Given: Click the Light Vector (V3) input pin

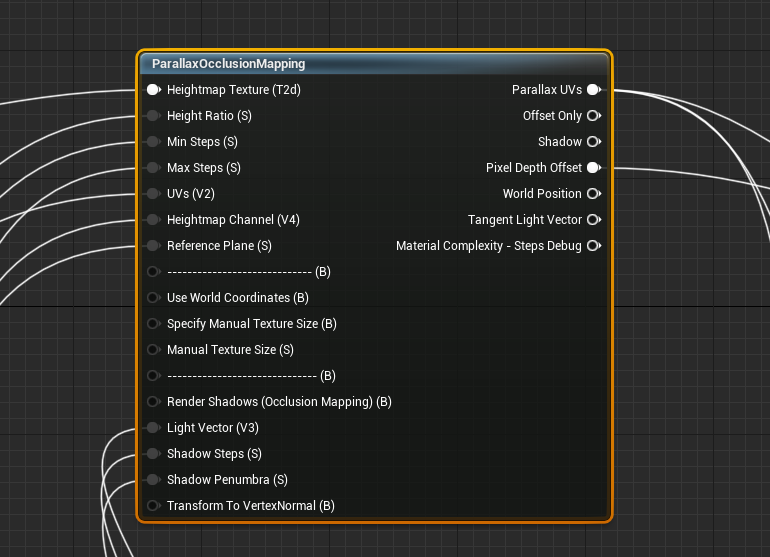Looking at the screenshot, I should point(153,428).
